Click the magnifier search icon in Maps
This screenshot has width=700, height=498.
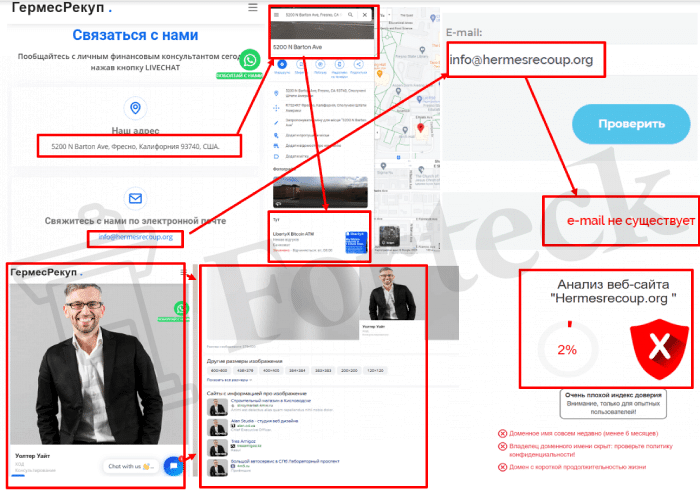tap(350, 15)
